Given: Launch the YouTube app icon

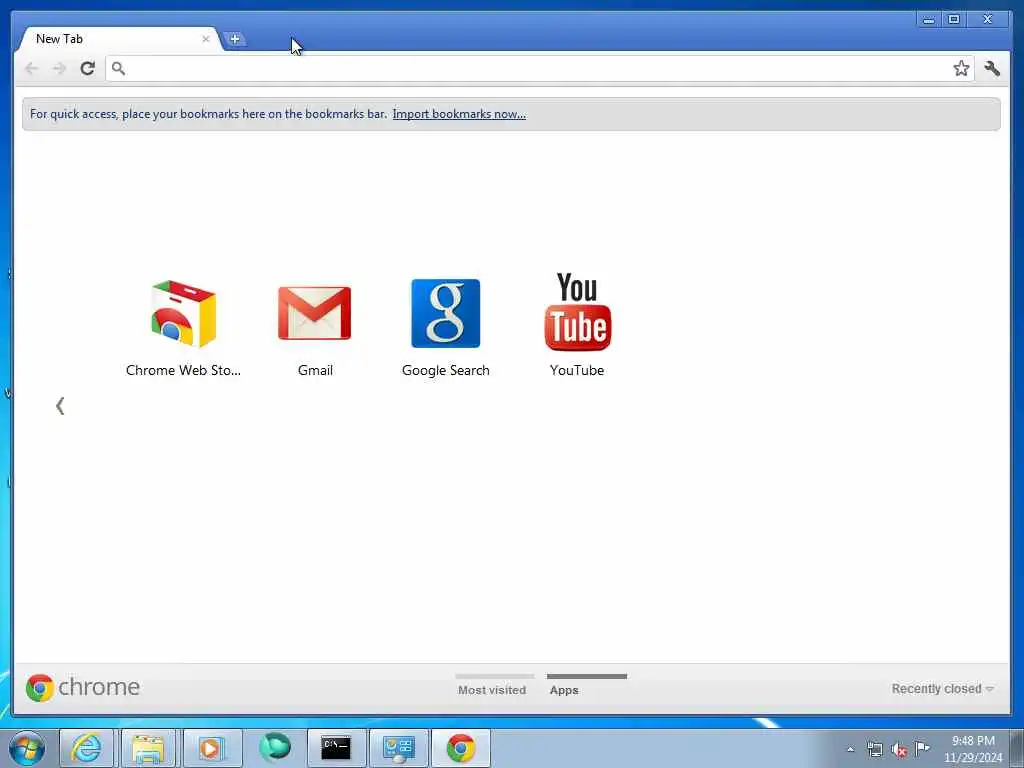Looking at the screenshot, I should coord(577,312).
